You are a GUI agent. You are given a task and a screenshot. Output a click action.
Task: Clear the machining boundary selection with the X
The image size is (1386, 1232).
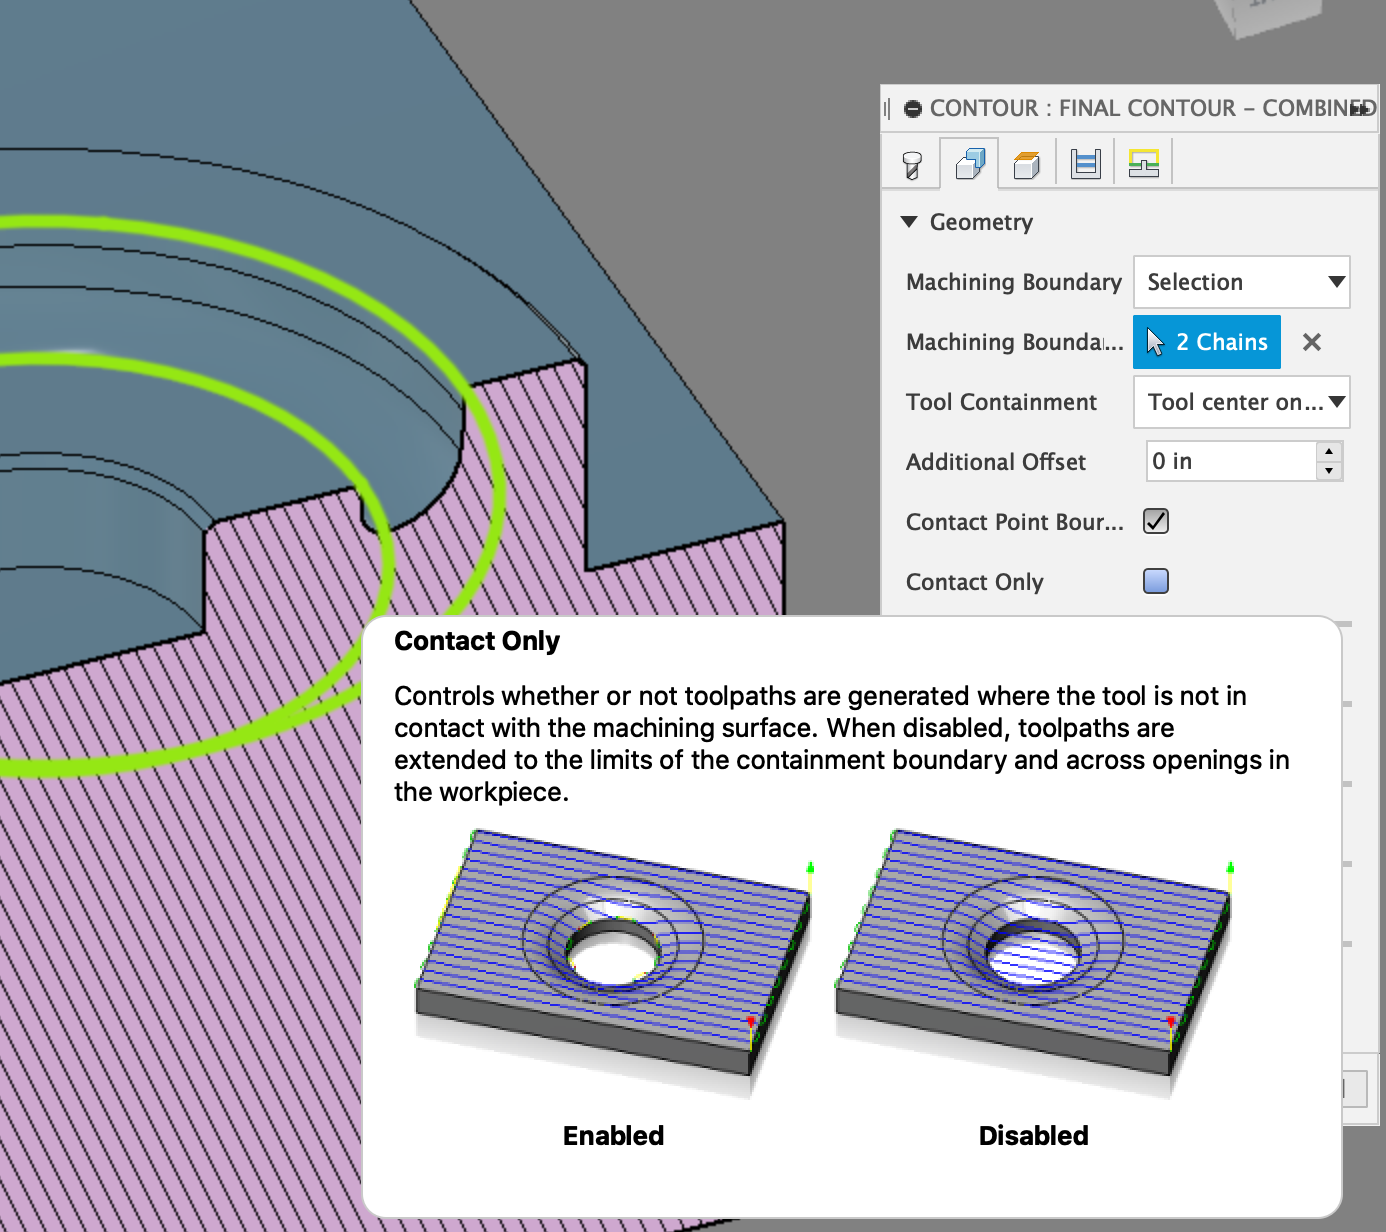[1311, 342]
